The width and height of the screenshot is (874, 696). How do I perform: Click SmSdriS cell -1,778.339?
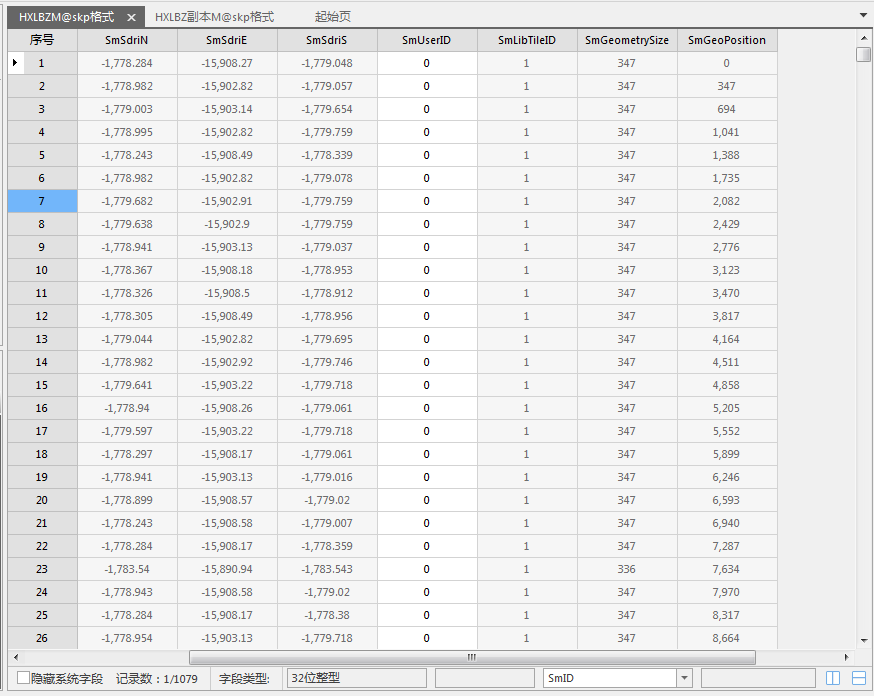click(x=327, y=155)
